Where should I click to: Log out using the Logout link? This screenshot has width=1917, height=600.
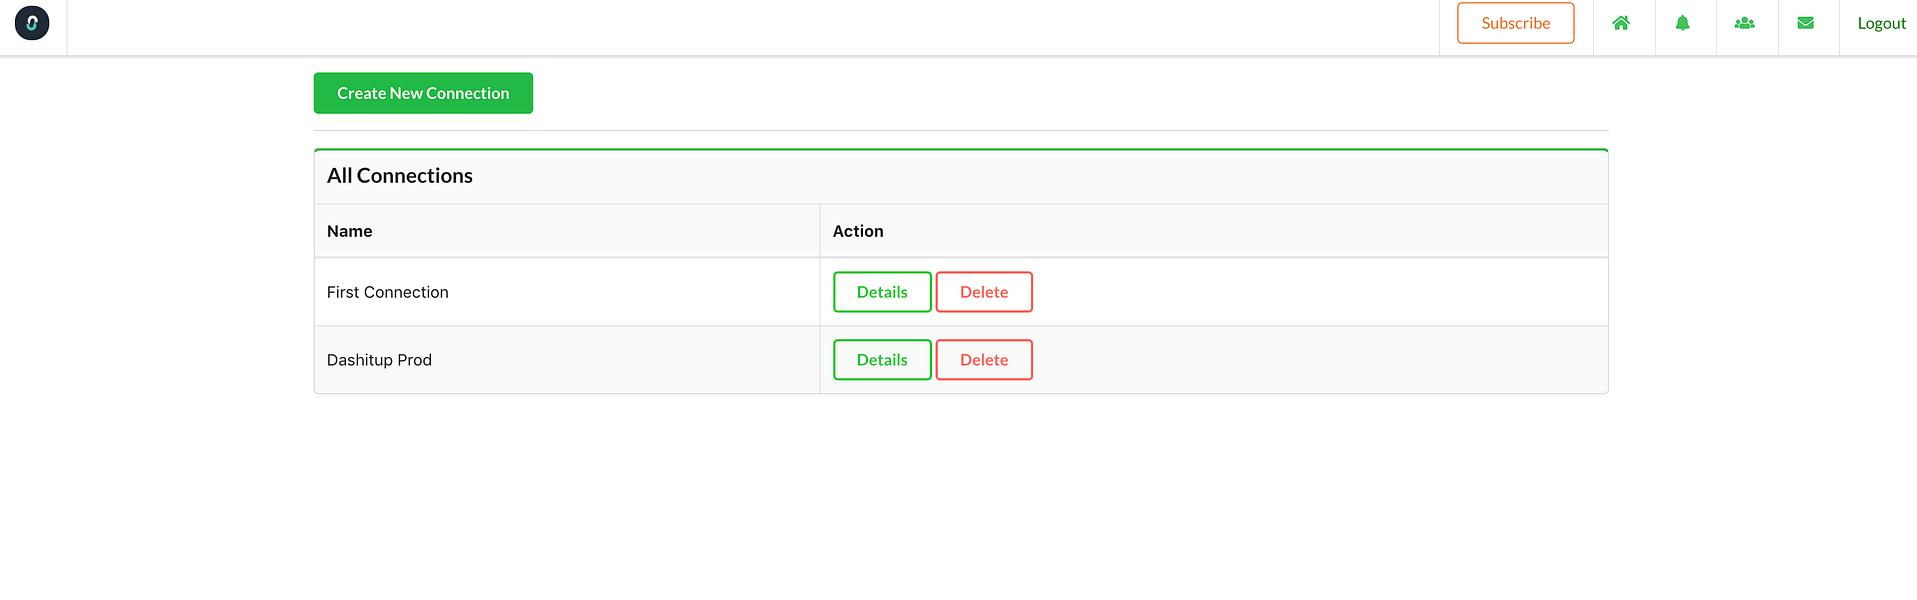[x=1881, y=23]
